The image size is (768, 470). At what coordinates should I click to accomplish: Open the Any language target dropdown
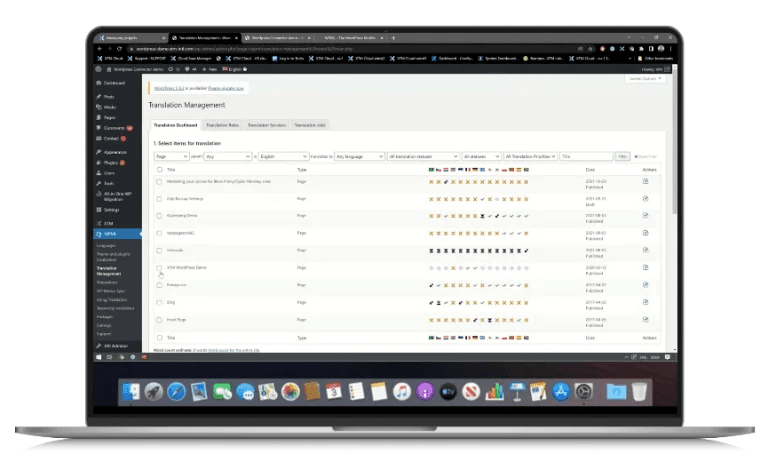tap(359, 157)
